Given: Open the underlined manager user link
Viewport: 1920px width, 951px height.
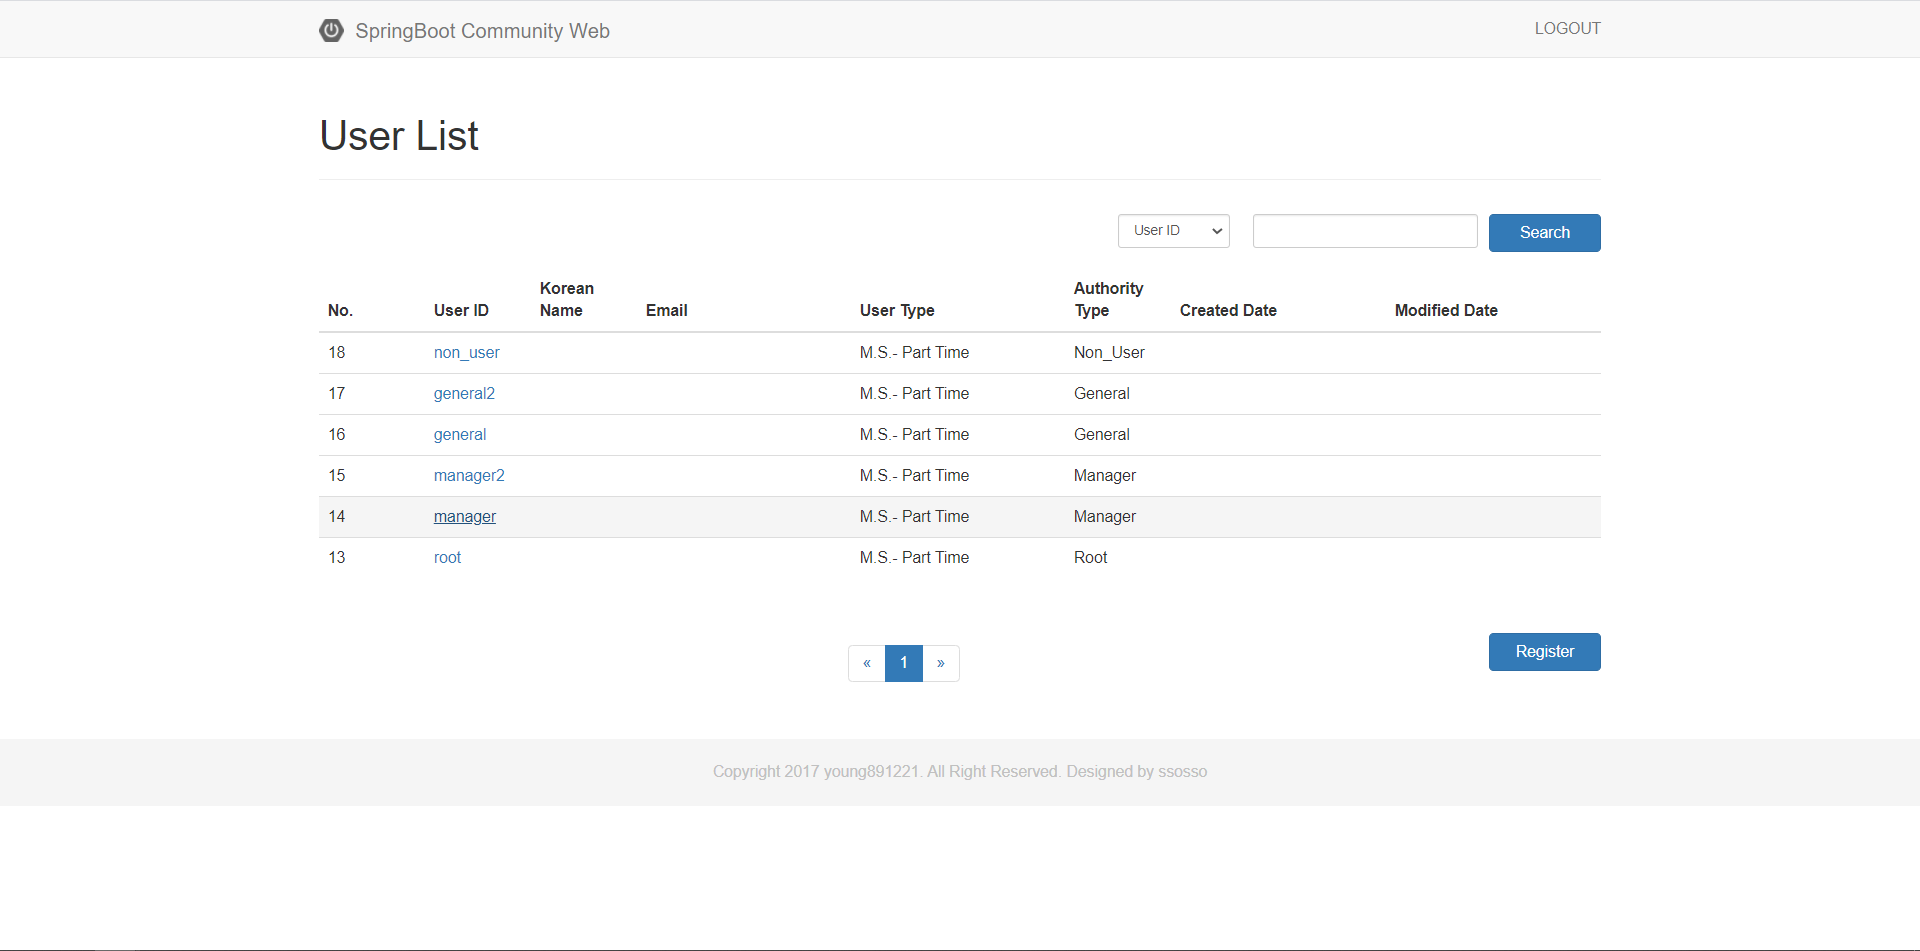Looking at the screenshot, I should coord(465,517).
